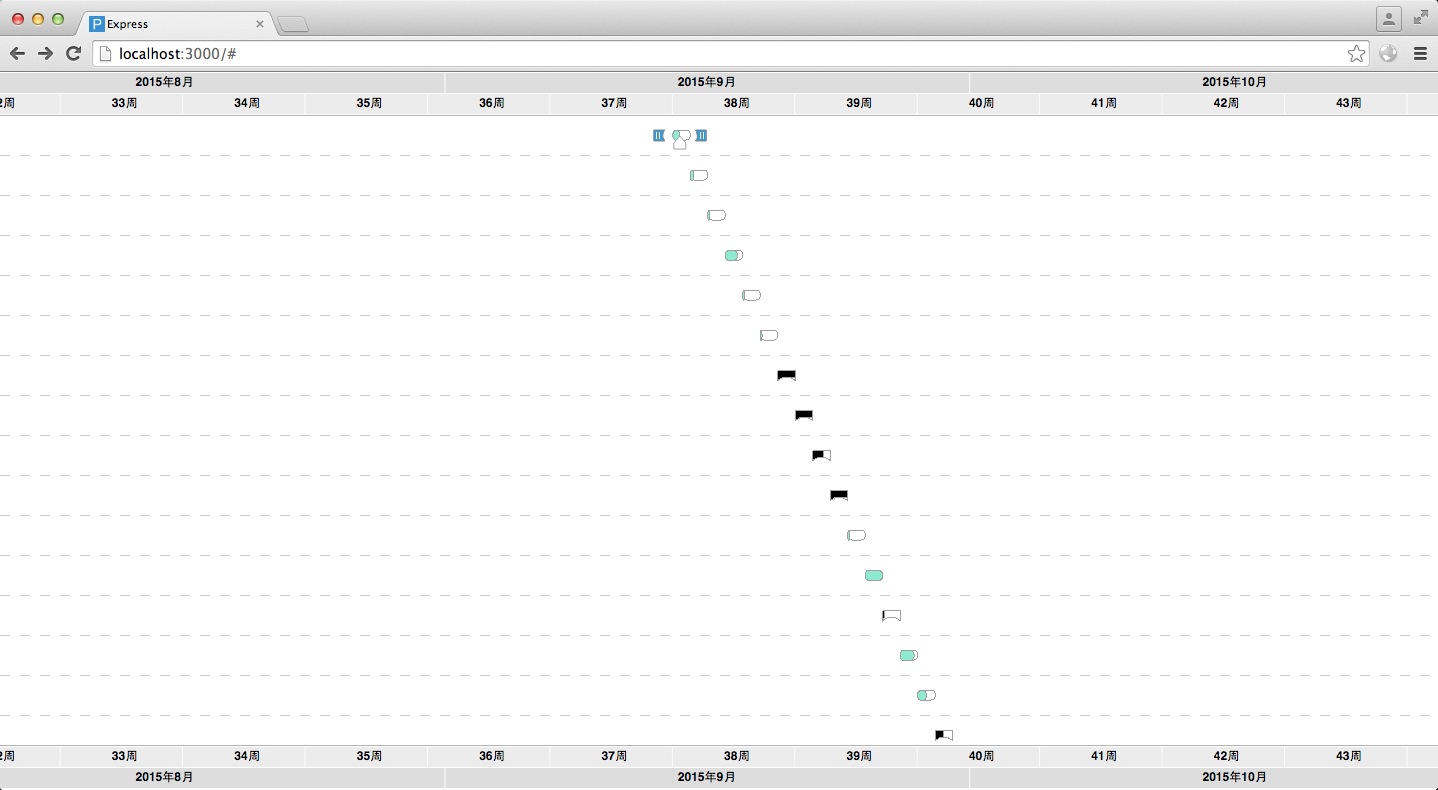Select the half-black flag in the ninth row
The height and width of the screenshot is (790, 1438).
[821, 455]
